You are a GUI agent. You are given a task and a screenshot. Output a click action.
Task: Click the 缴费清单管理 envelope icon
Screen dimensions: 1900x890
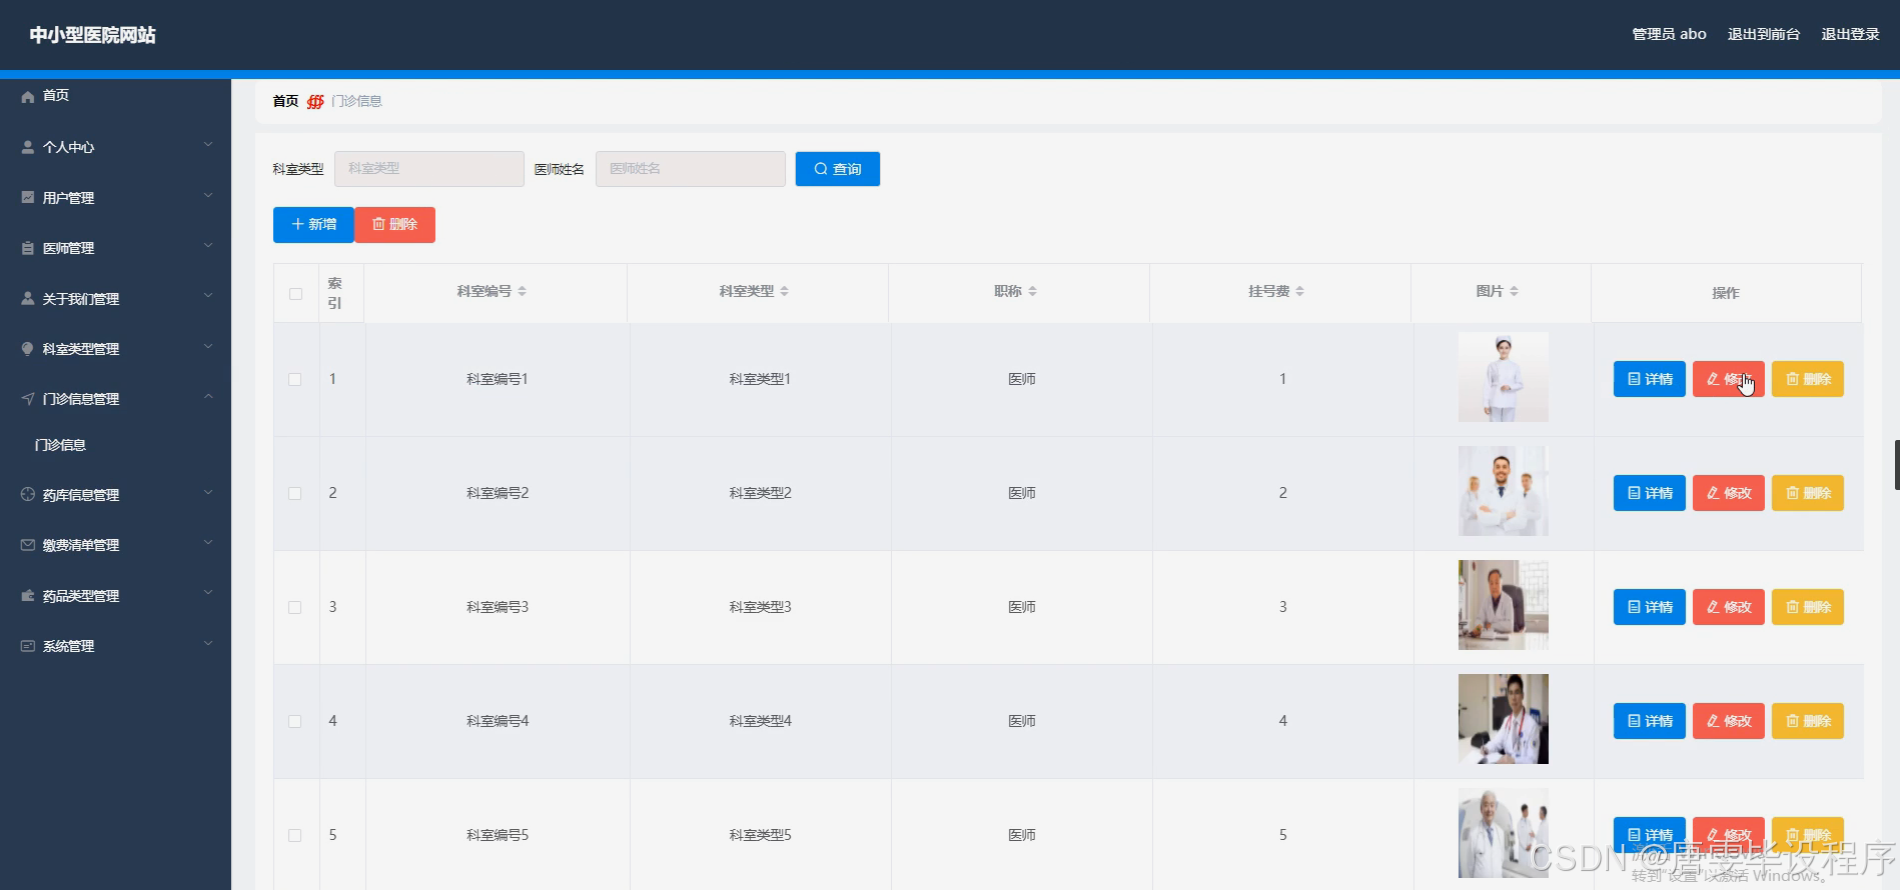(x=28, y=545)
